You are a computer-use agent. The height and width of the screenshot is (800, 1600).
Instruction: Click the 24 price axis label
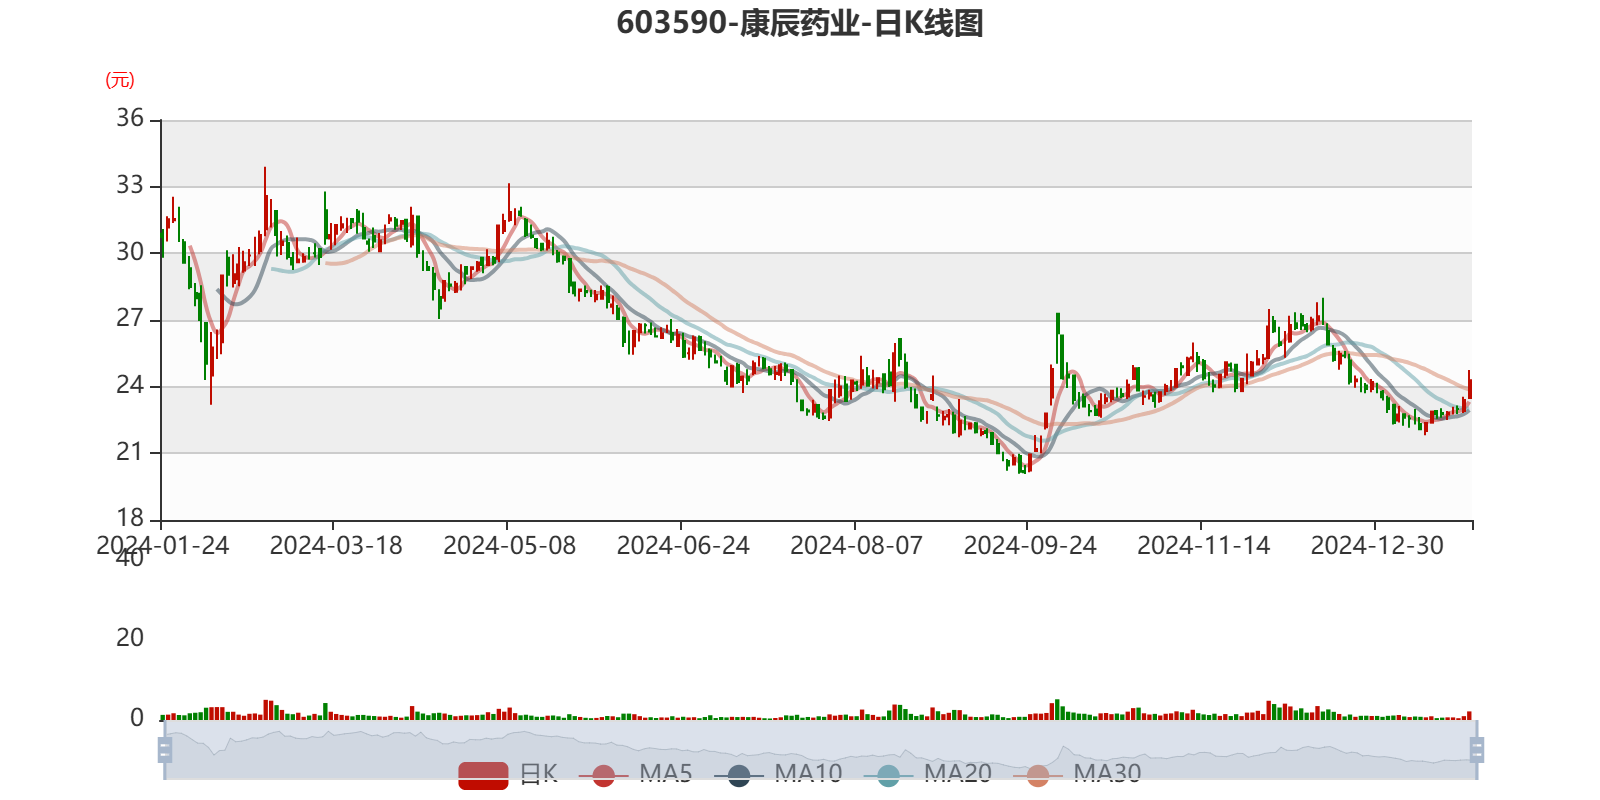(x=130, y=385)
